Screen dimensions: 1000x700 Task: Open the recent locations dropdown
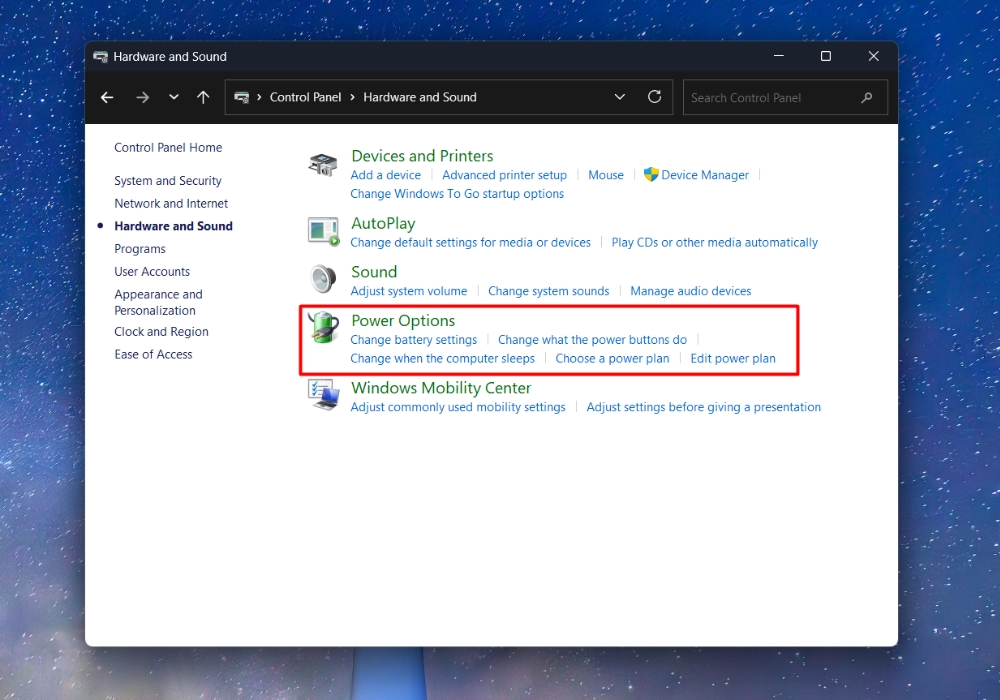173,98
